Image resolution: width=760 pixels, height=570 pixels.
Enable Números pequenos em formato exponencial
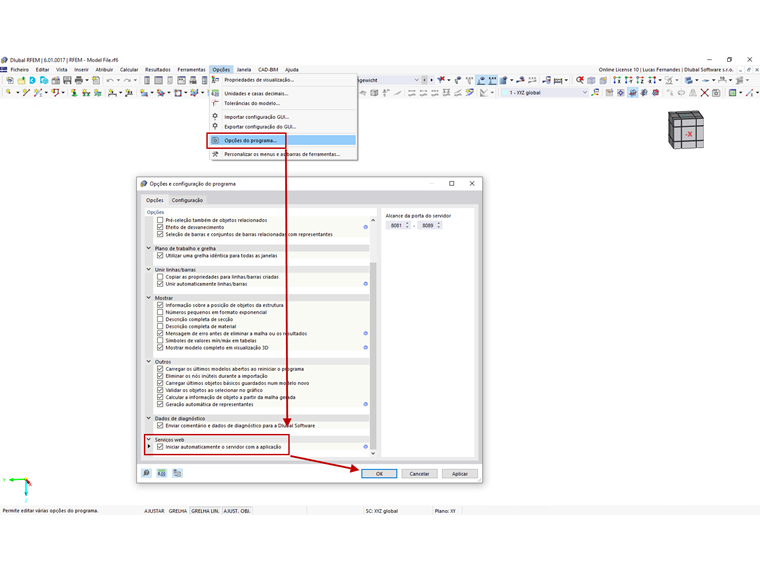tap(160, 312)
